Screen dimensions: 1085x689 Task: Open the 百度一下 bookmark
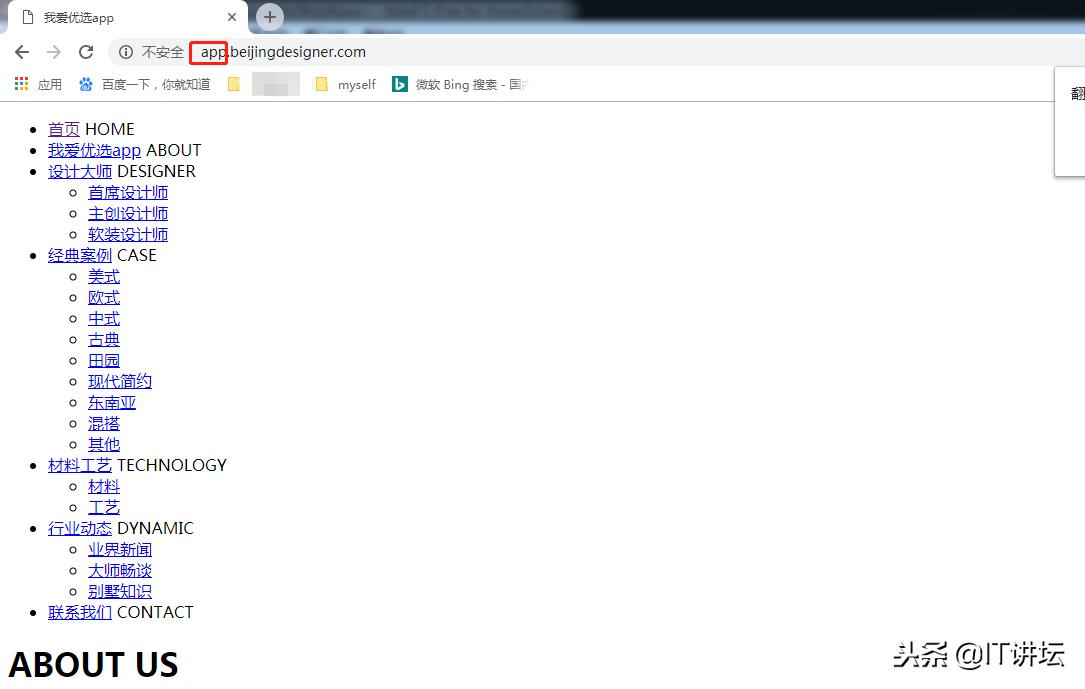[145, 84]
